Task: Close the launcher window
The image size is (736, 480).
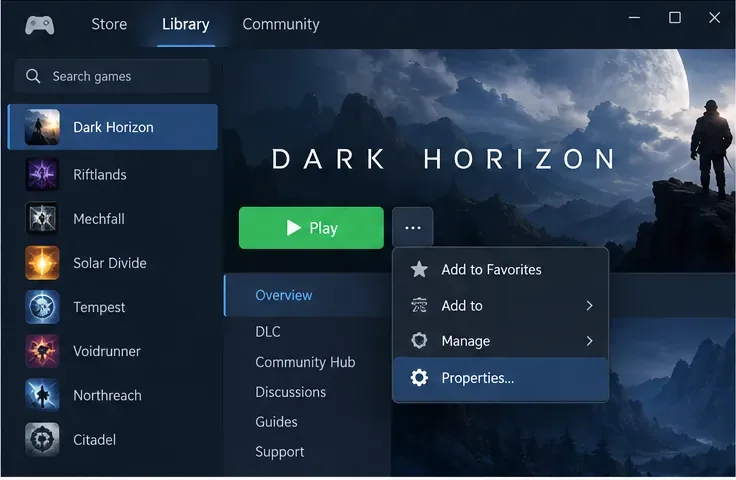Action: [714, 18]
